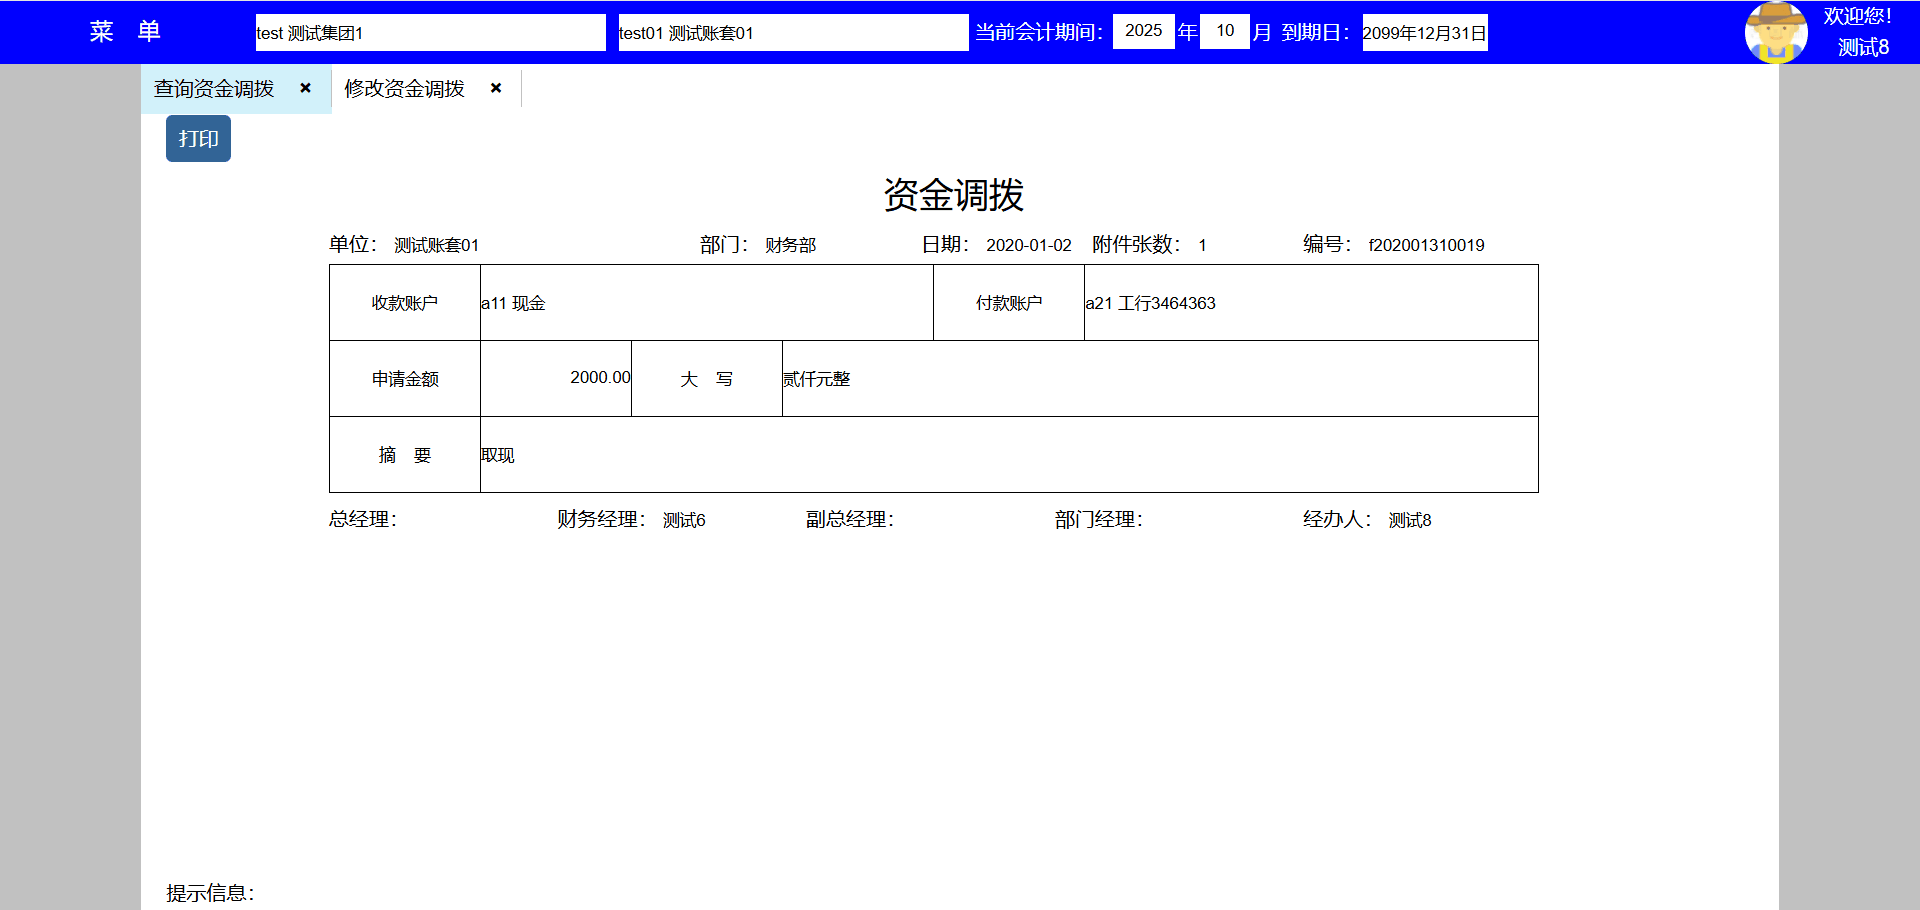Click the expiry date field 2099年12月31日
The image size is (1920, 910).
pos(1424,33)
